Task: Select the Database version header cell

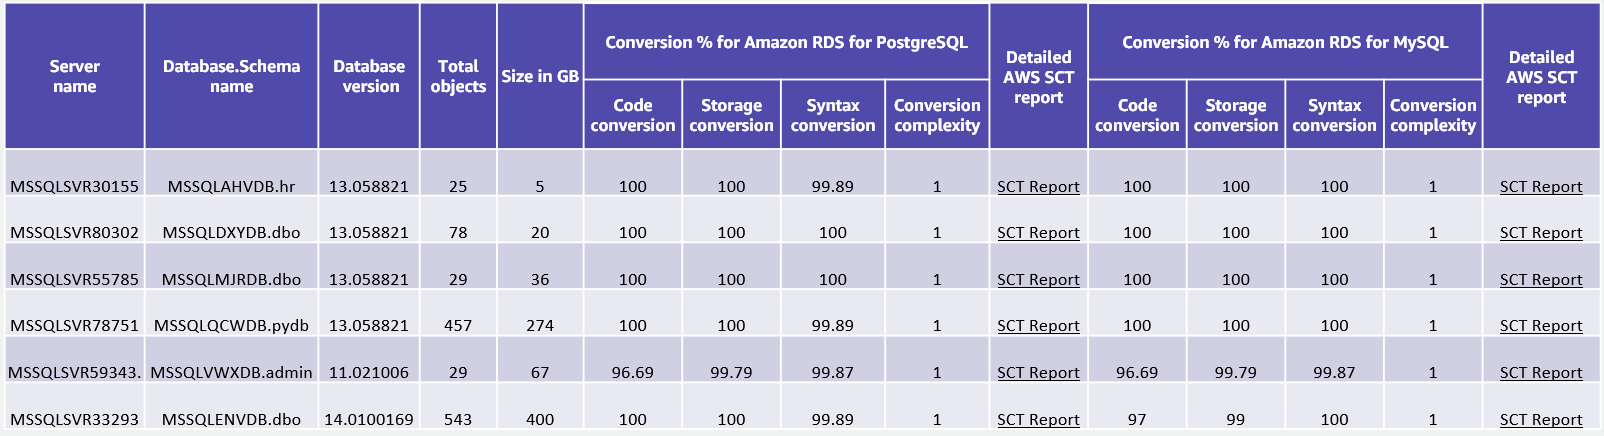Action: pos(369,76)
